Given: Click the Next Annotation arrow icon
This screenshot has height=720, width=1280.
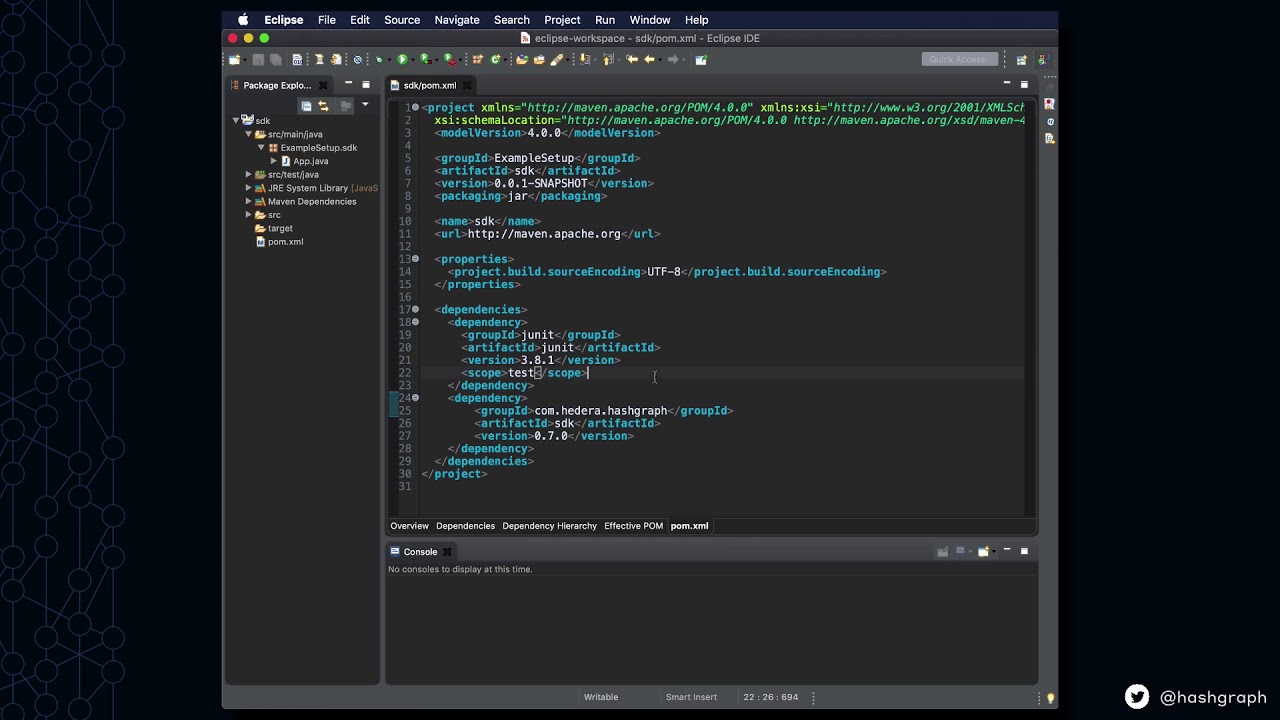Looking at the screenshot, I should pos(584,59).
